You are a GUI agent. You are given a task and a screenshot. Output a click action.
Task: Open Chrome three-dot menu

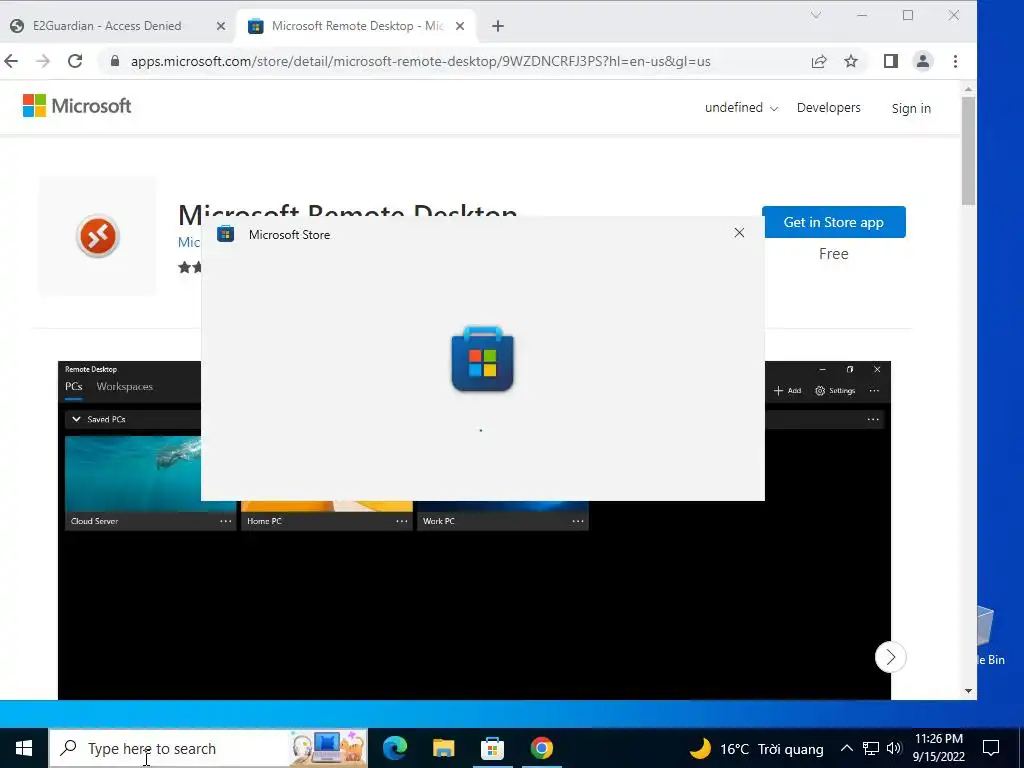tap(955, 61)
